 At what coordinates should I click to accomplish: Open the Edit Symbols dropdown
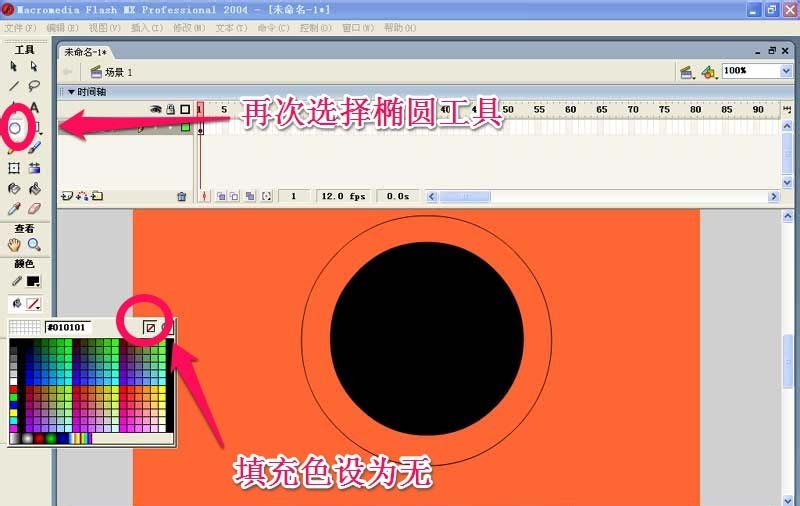point(708,72)
